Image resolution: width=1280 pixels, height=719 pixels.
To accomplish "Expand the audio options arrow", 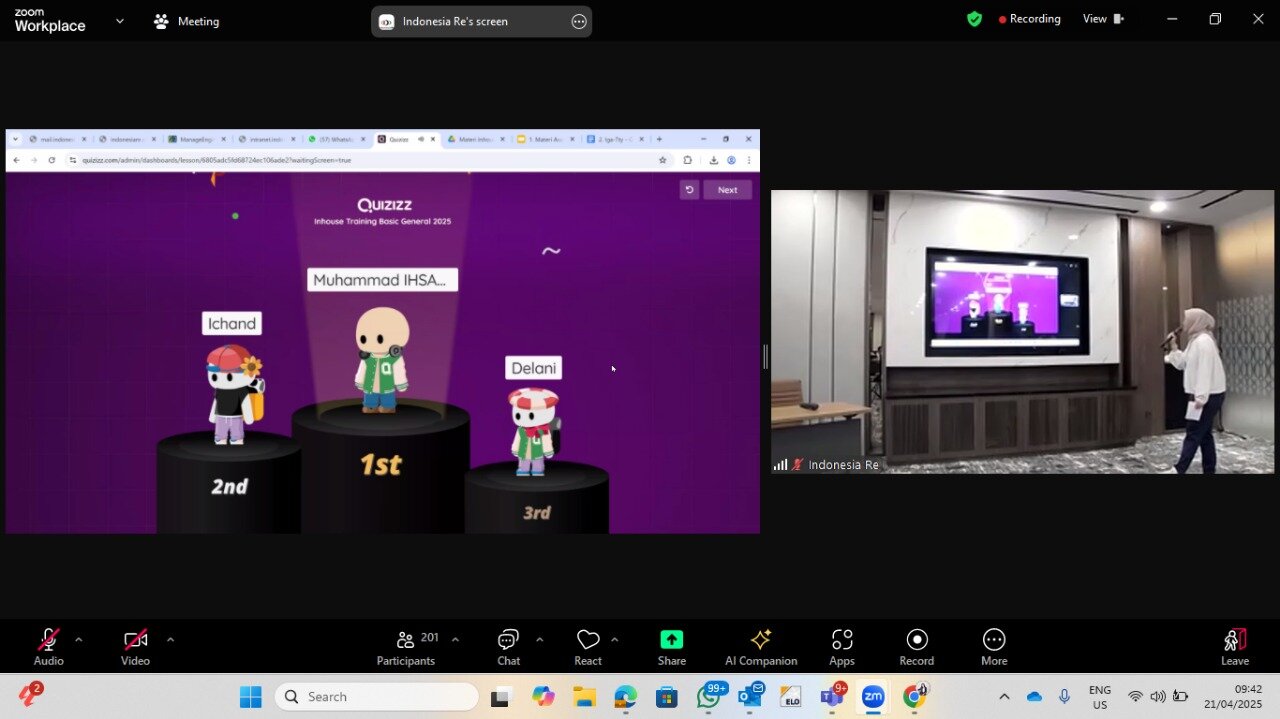I will click(x=79, y=639).
